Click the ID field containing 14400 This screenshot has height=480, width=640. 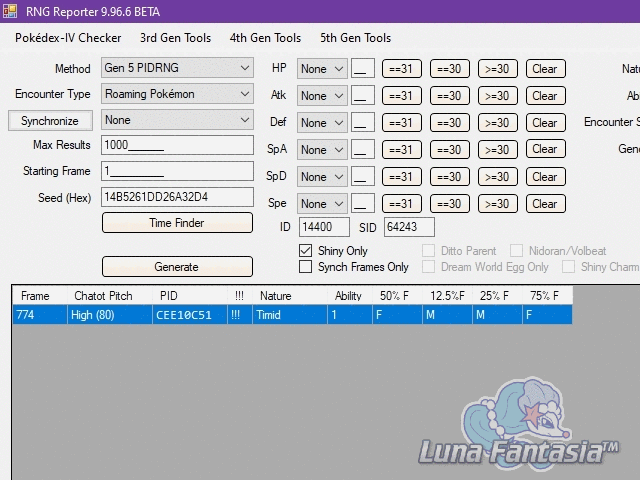324,227
